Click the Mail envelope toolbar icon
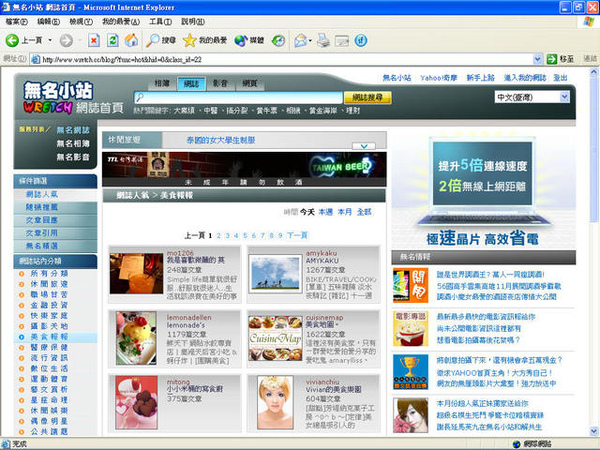This screenshot has height=450, width=600. 300,40
